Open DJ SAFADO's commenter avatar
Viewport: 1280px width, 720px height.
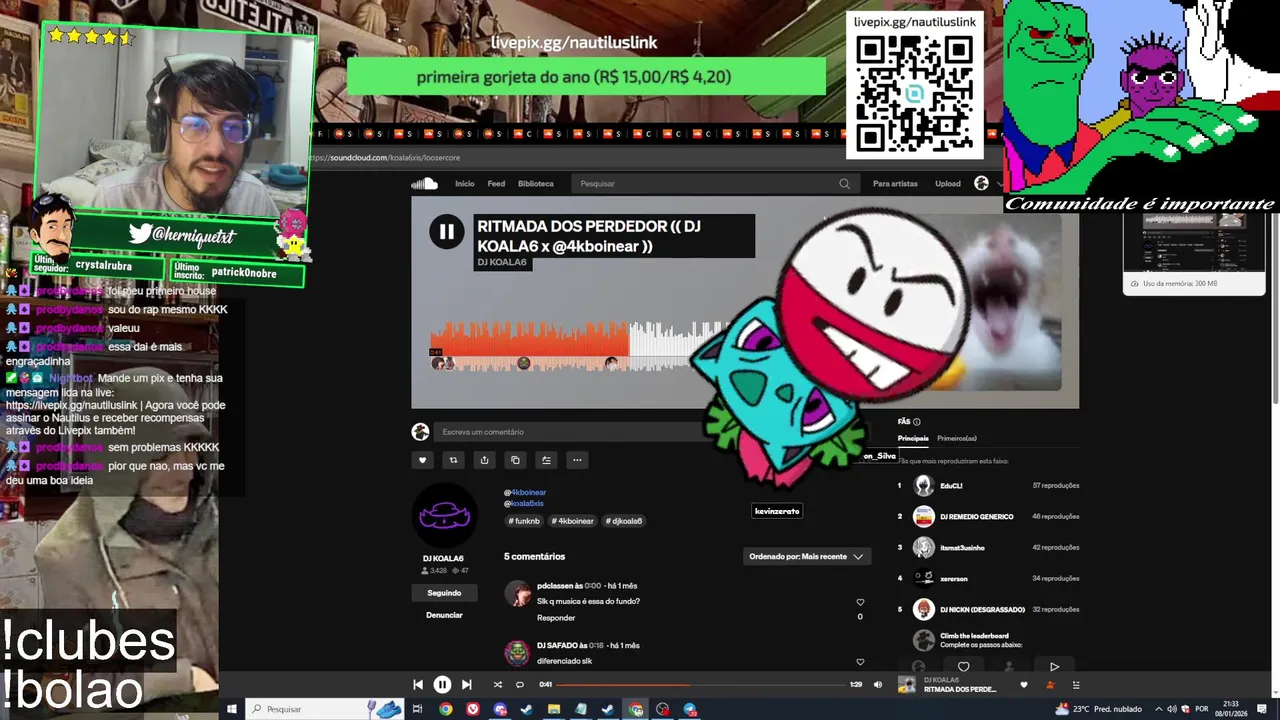click(x=517, y=653)
